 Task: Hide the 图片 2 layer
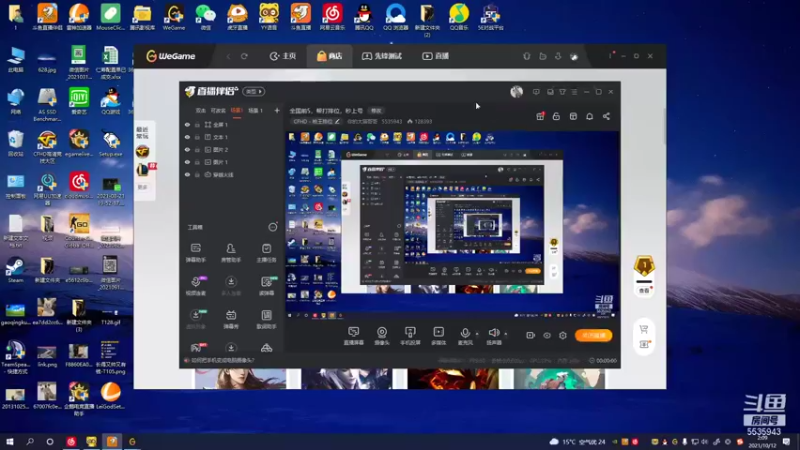coord(187,149)
